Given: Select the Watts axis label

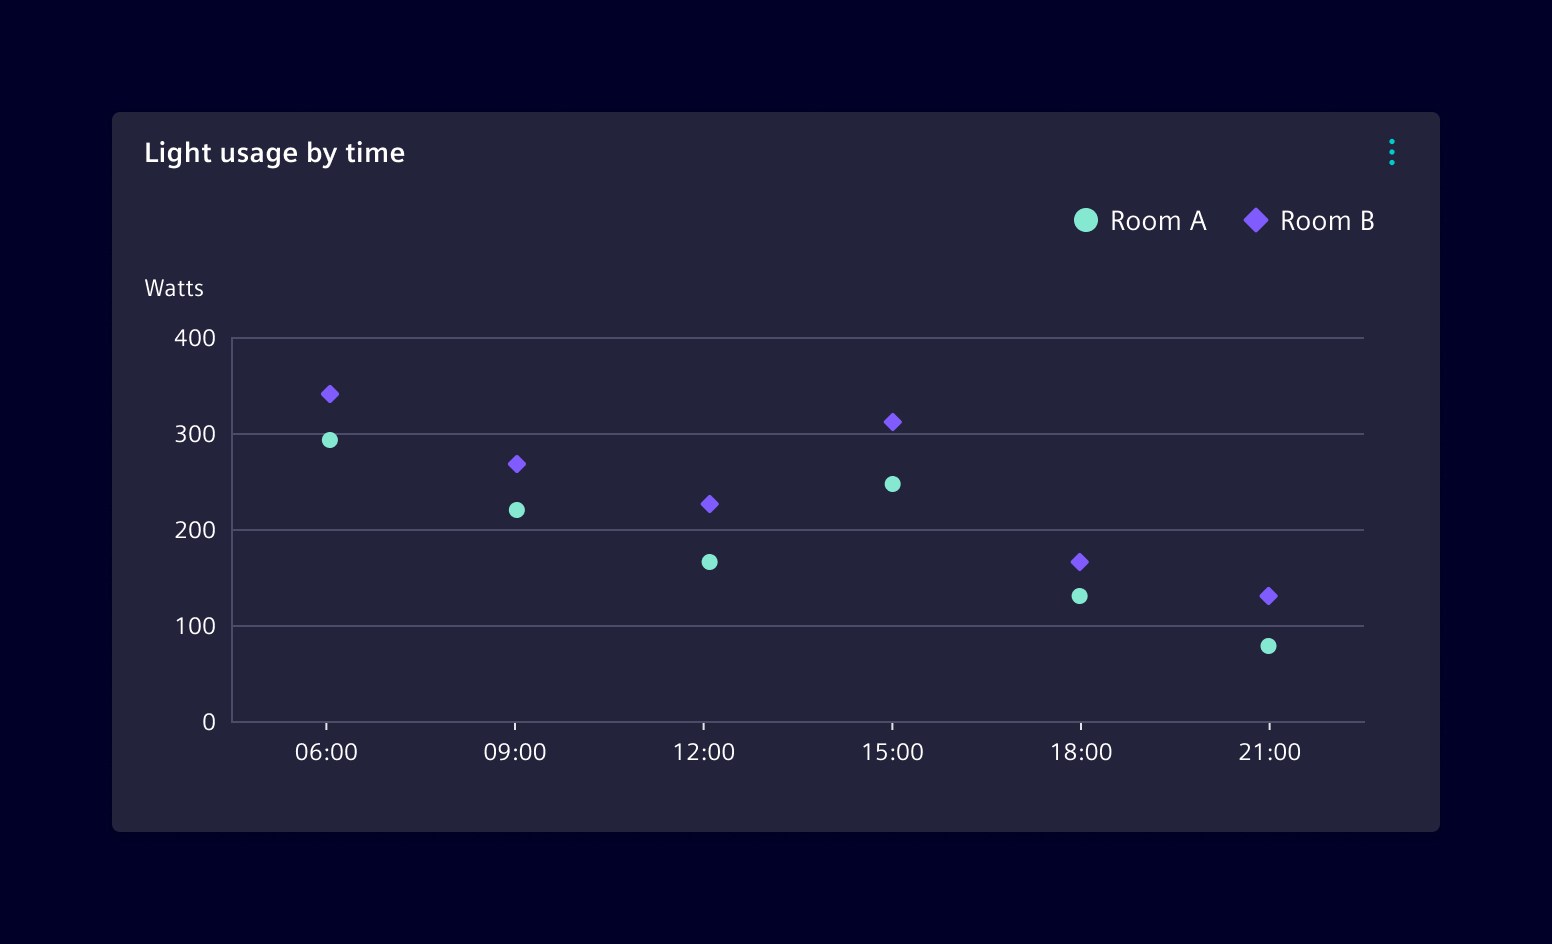Looking at the screenshot, I should point(174,288).
